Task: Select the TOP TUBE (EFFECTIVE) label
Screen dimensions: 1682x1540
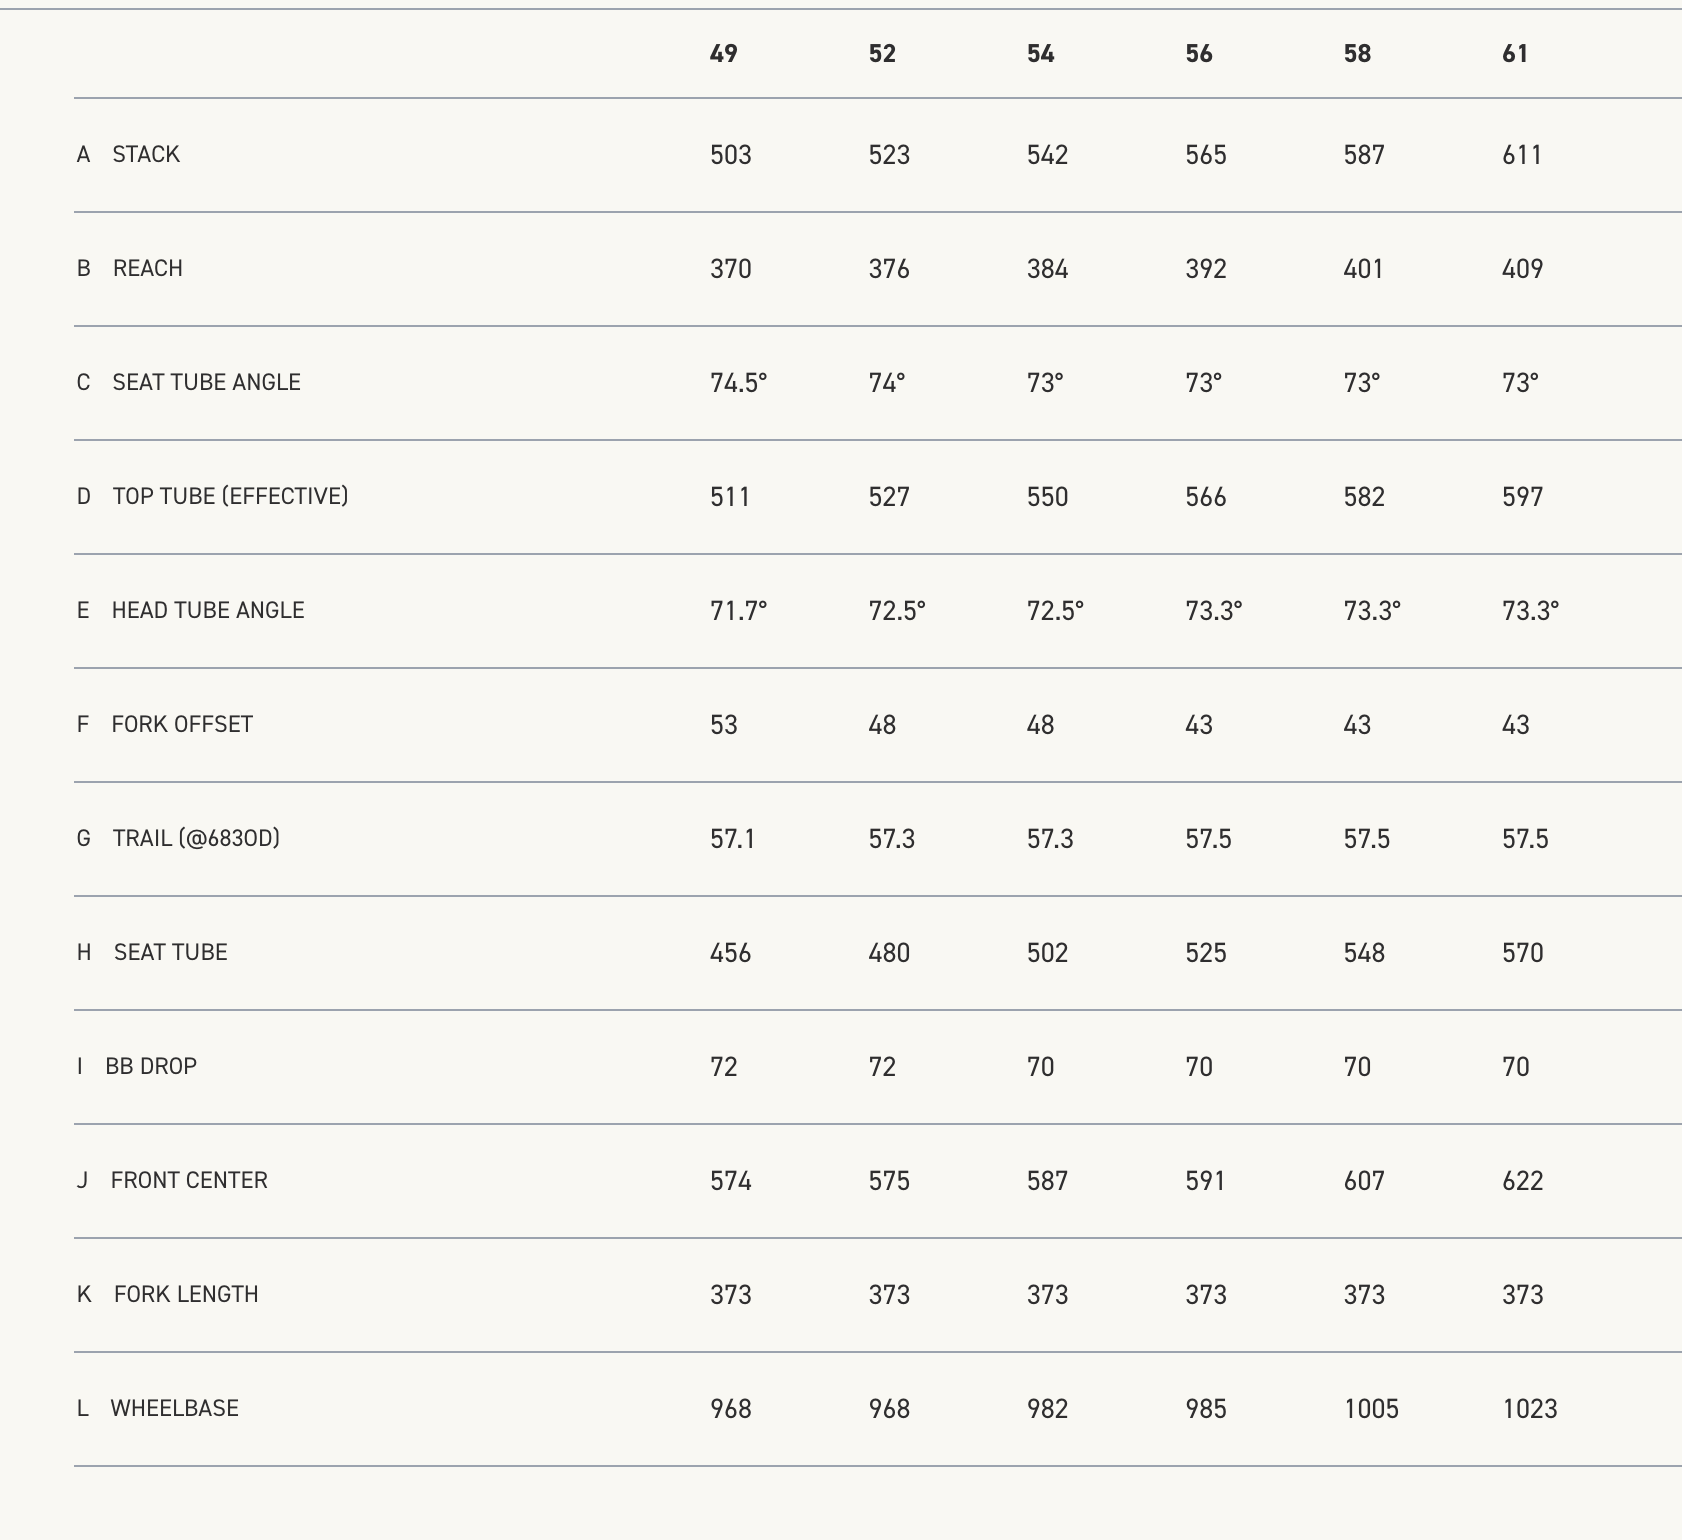Action: pos(230,497)
